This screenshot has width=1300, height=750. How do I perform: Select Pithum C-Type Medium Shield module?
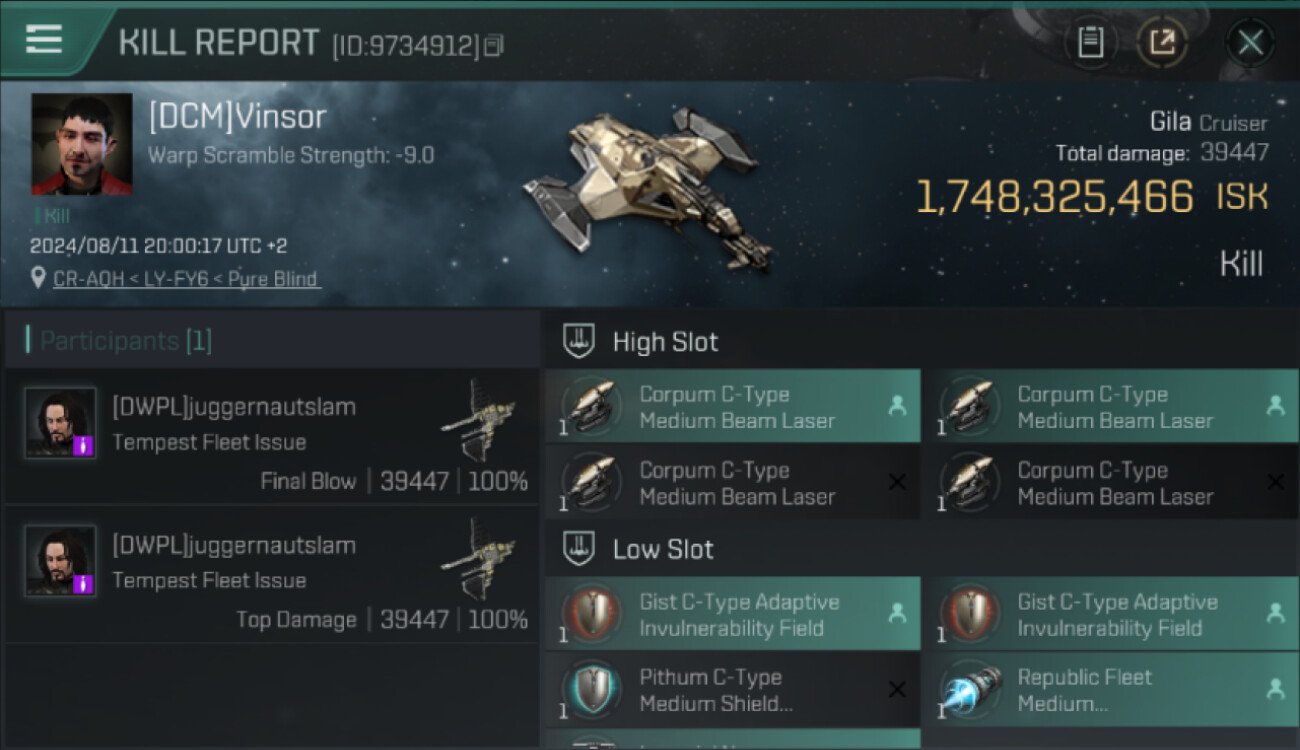pos(732,690)
